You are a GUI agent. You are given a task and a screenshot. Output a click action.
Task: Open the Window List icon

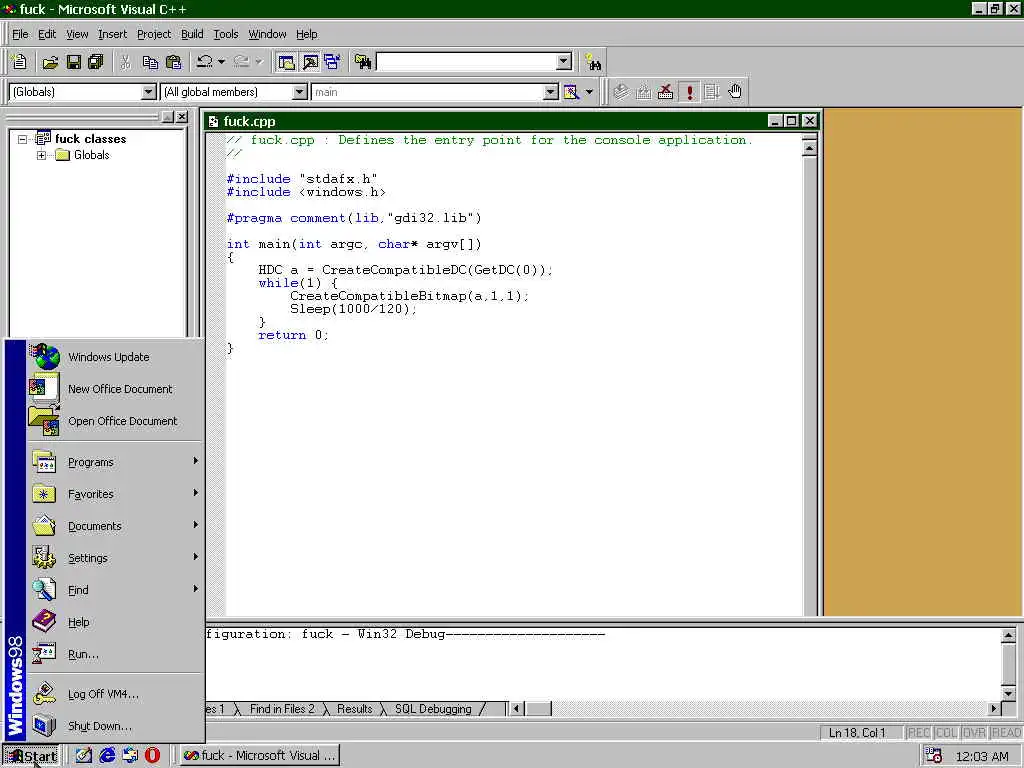coord(332,62)
